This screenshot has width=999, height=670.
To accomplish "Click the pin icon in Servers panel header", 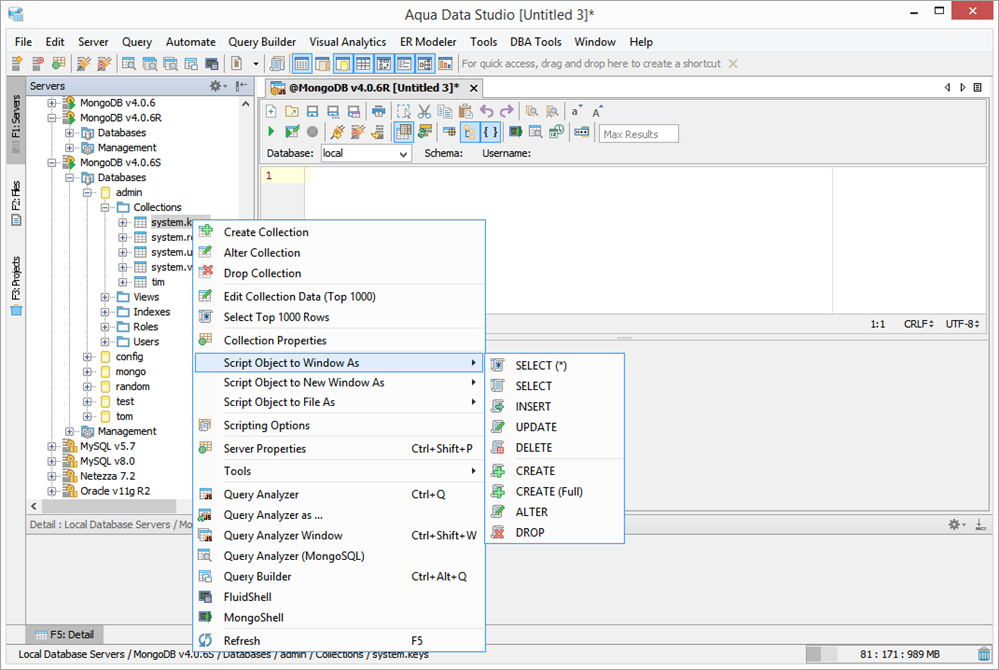I will [x=241, y=86].
